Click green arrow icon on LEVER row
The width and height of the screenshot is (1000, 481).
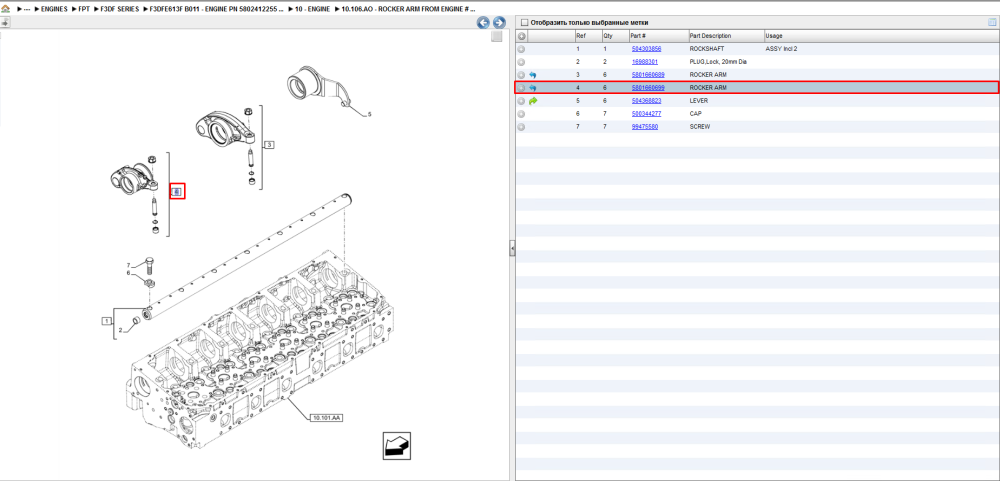coord(533,101)
